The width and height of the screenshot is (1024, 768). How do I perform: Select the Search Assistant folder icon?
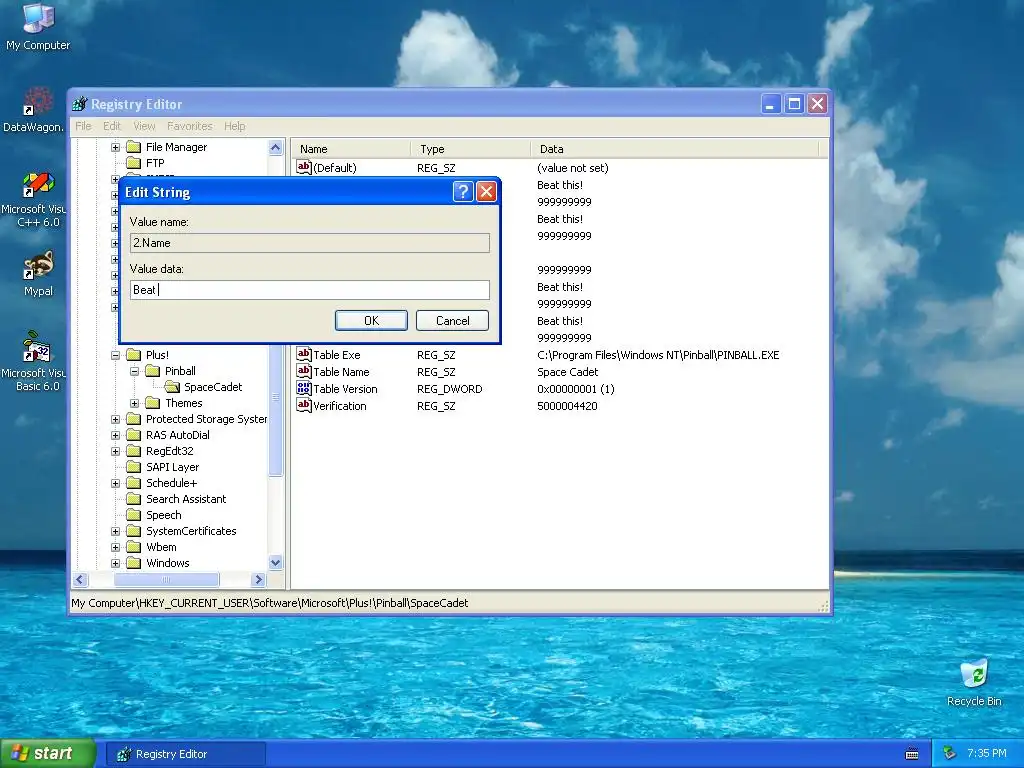click(x=133, y=499)
